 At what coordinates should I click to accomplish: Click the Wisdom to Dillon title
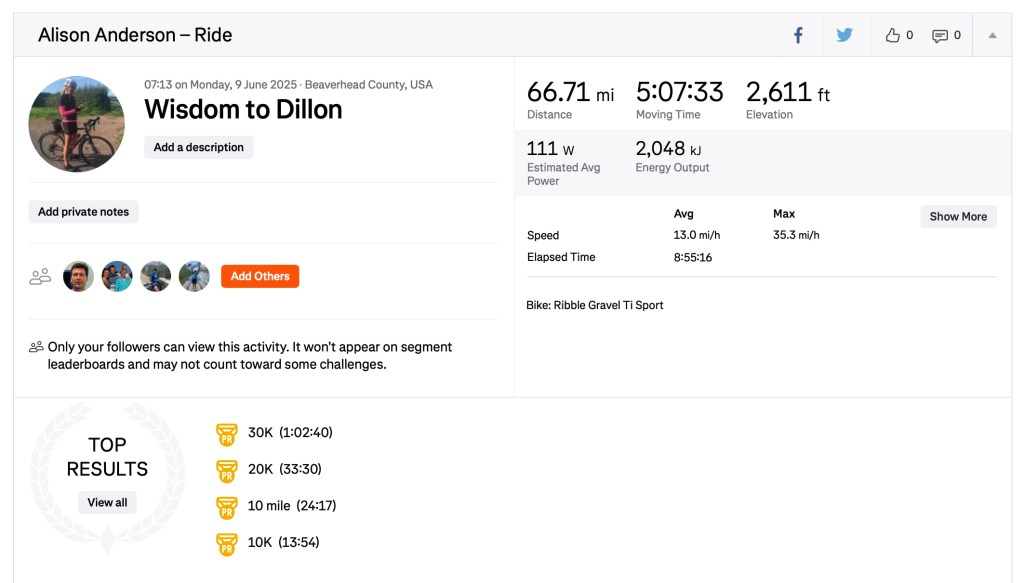click(243, 109)
